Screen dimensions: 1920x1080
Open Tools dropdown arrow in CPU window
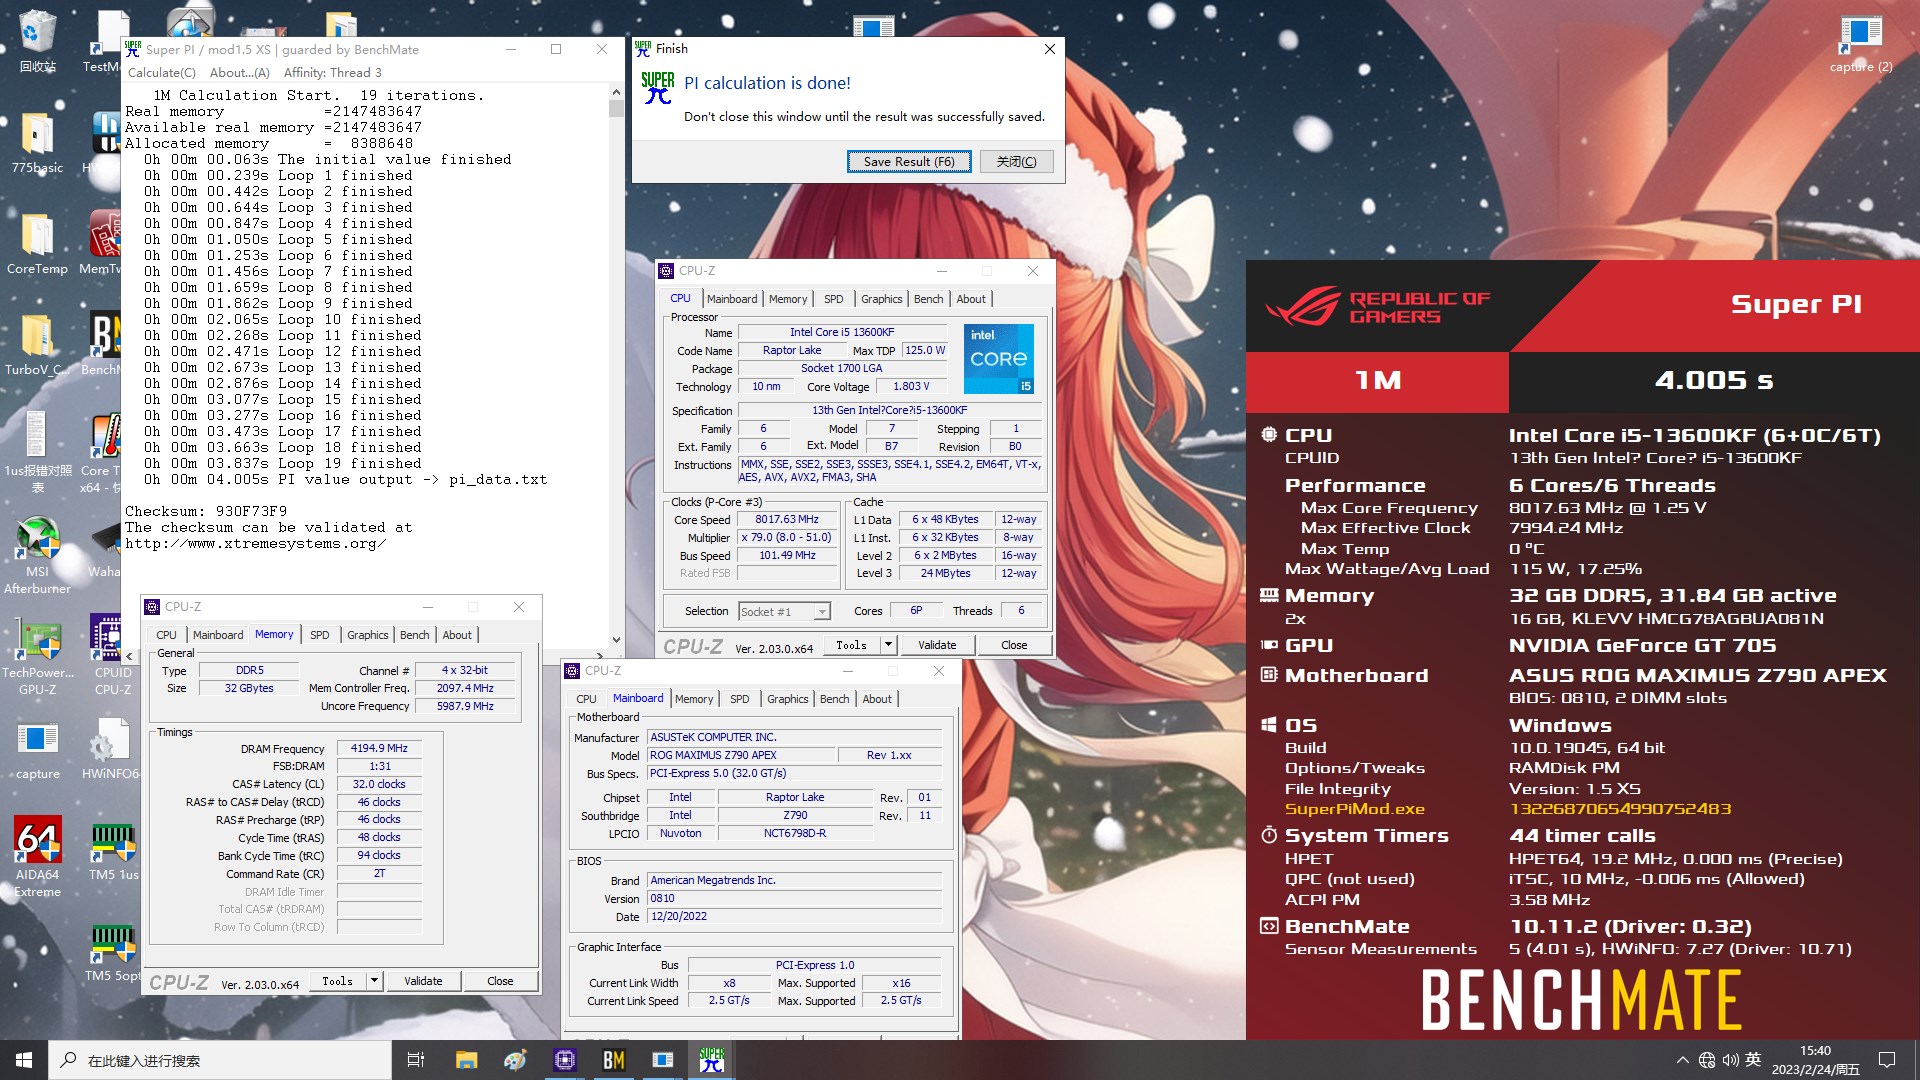pos(888,645)
